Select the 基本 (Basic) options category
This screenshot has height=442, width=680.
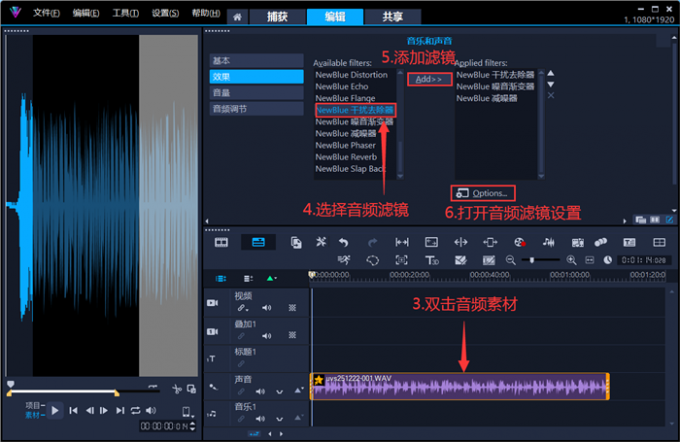(x=256, y=61)
